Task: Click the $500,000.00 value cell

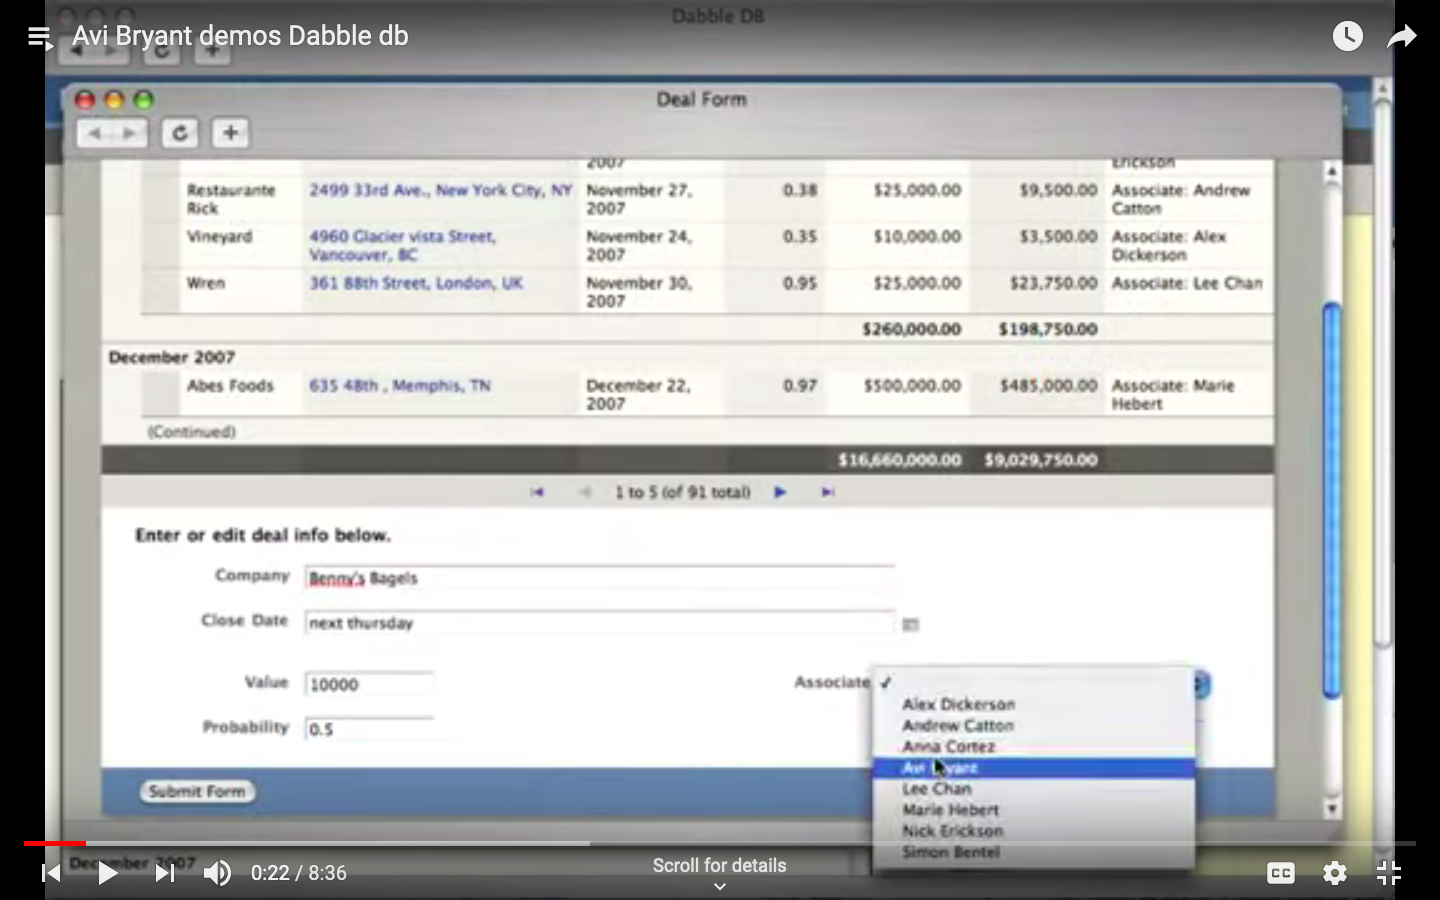Action: (x=912, y=385)
